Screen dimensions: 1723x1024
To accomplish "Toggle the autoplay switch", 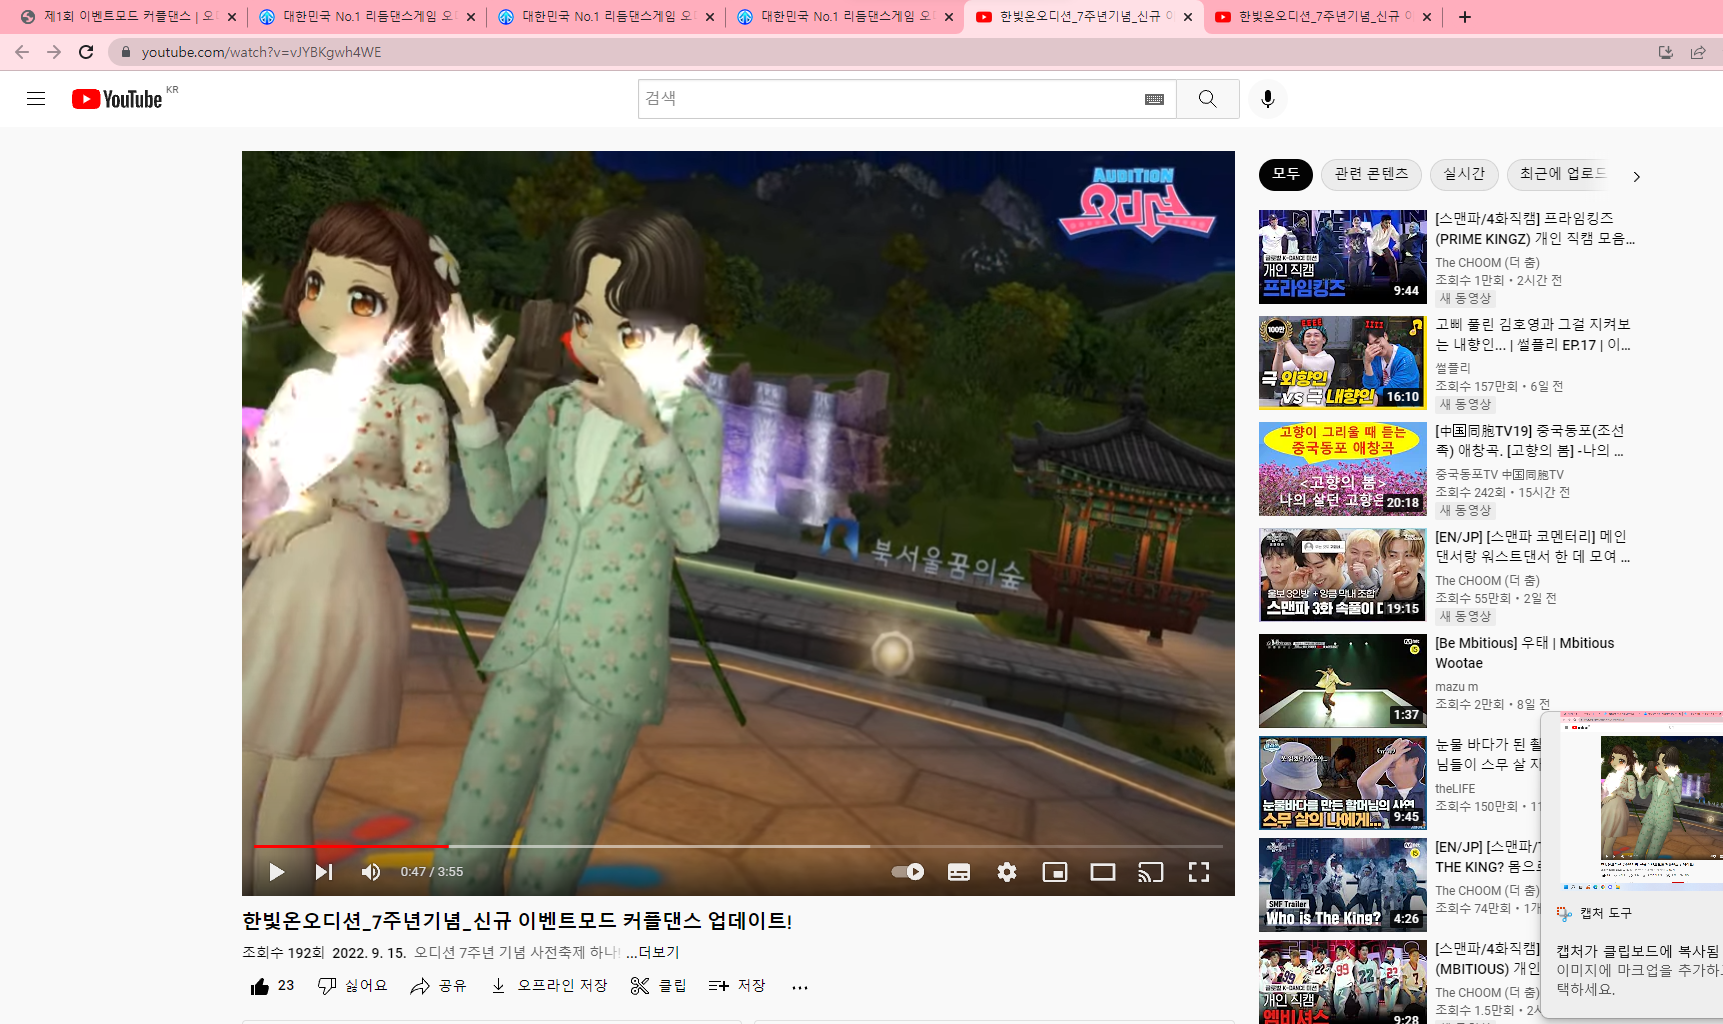I will pyautogui.click(x=908, y=872).
